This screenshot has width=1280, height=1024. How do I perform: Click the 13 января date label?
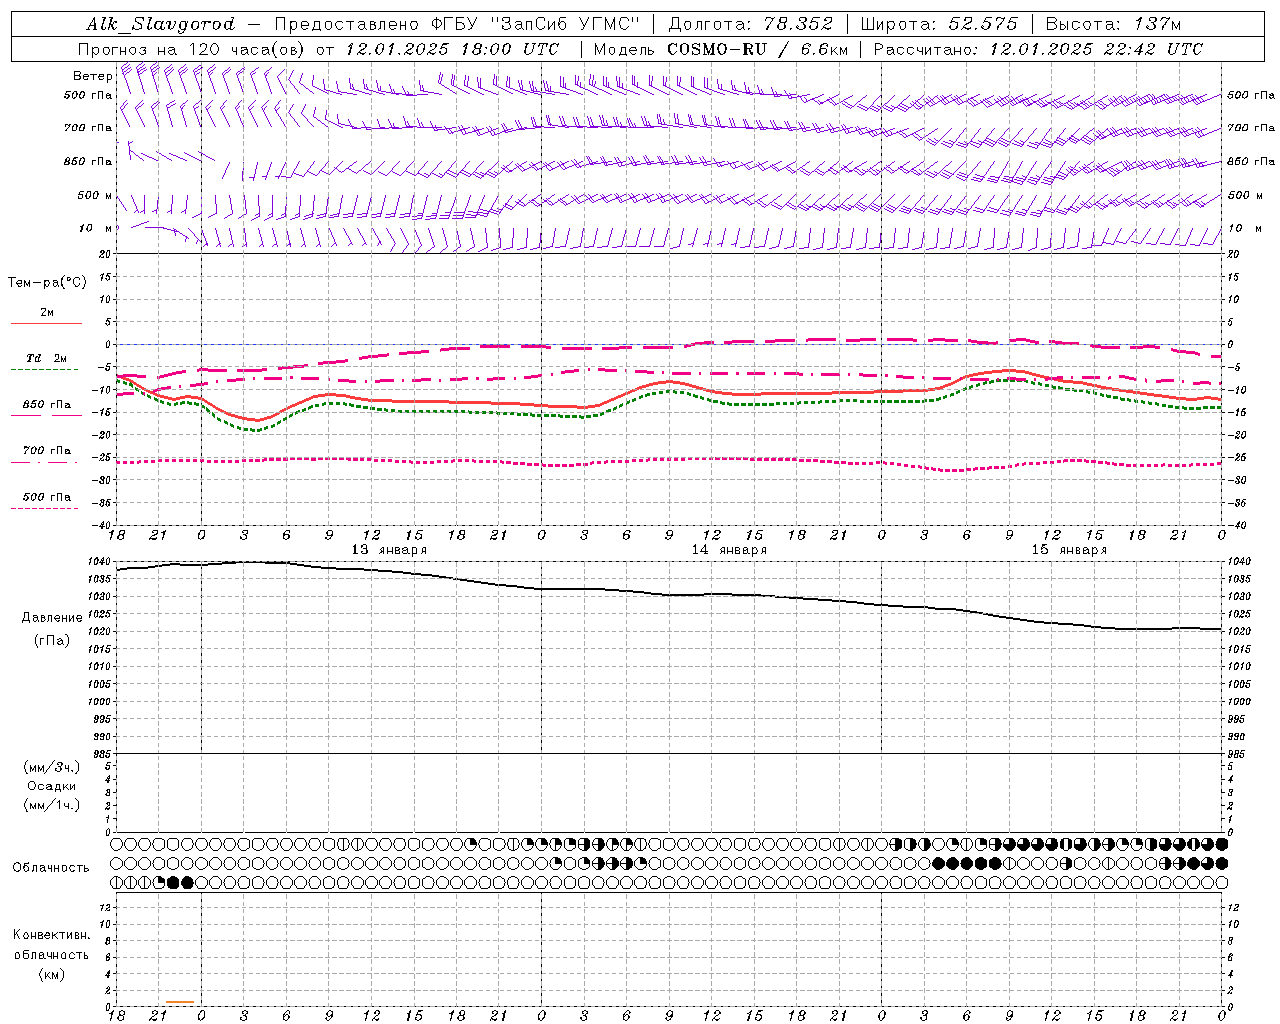click(x=389, y=550)
